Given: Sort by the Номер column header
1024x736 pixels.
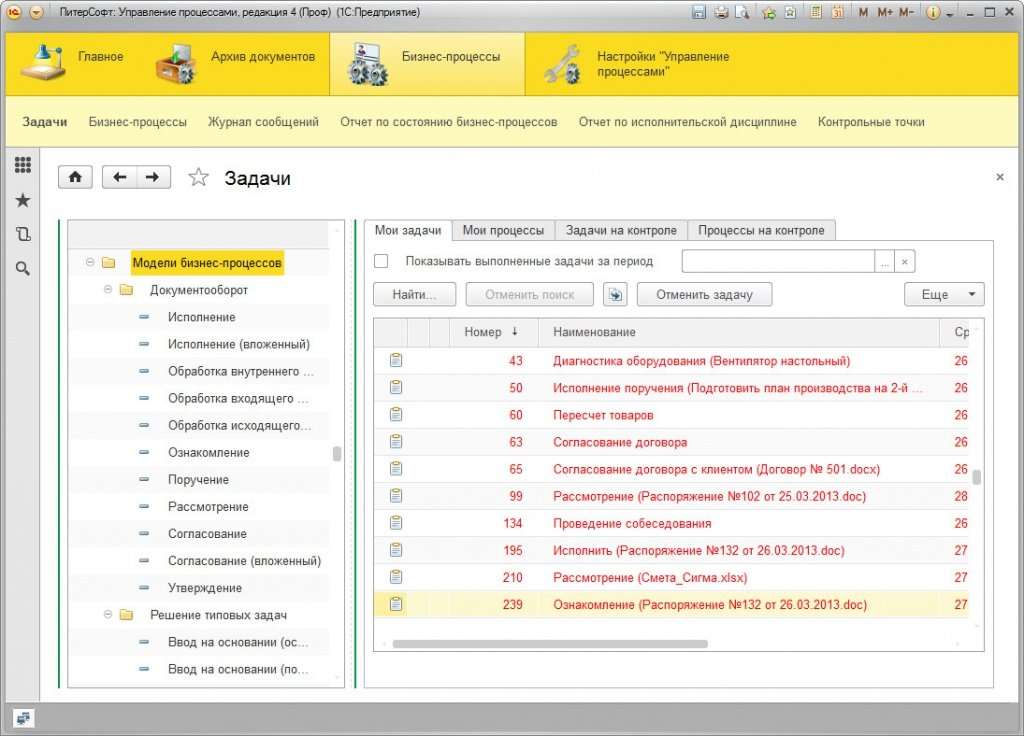Looking at the screenshot, I should [494, 332].
